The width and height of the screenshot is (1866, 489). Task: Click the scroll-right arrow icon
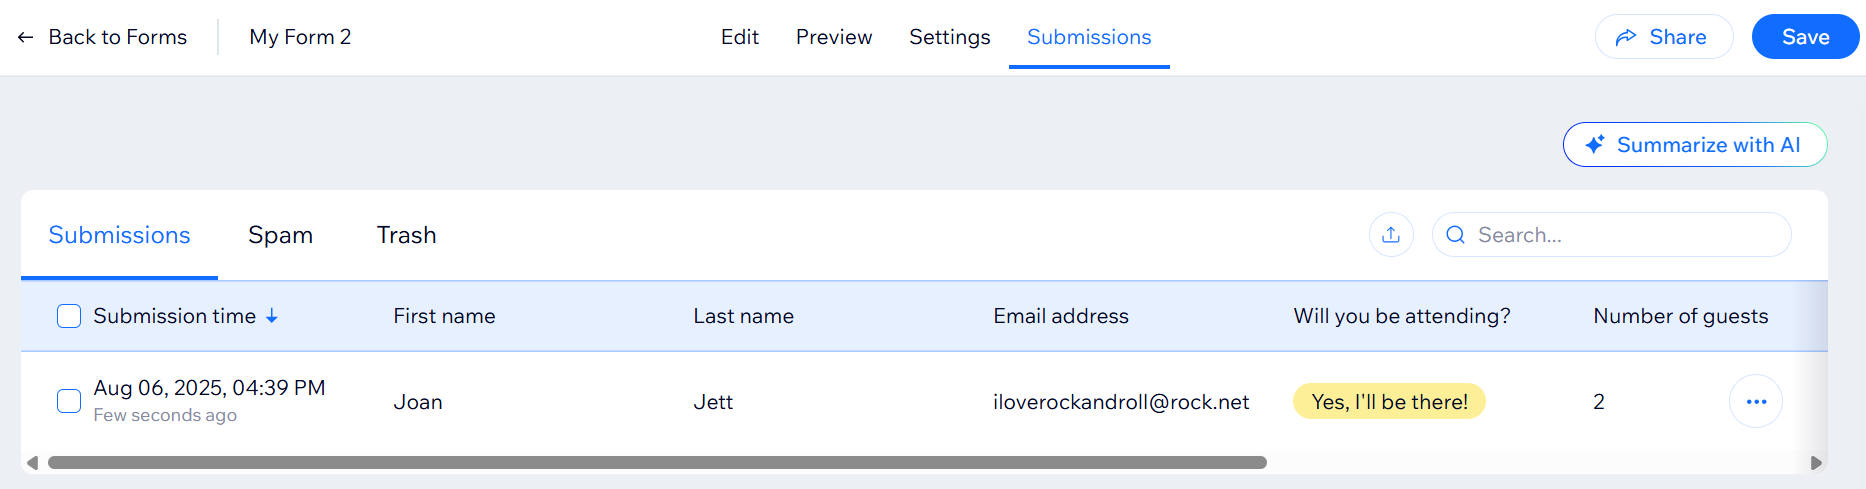click(x=1816, y=463)
